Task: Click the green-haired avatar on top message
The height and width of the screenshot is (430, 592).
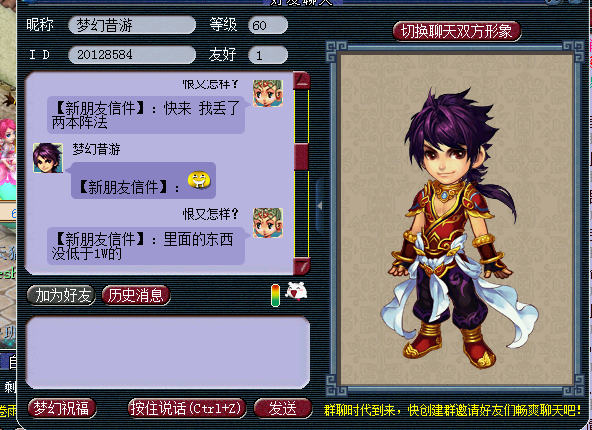Action: 268,93
